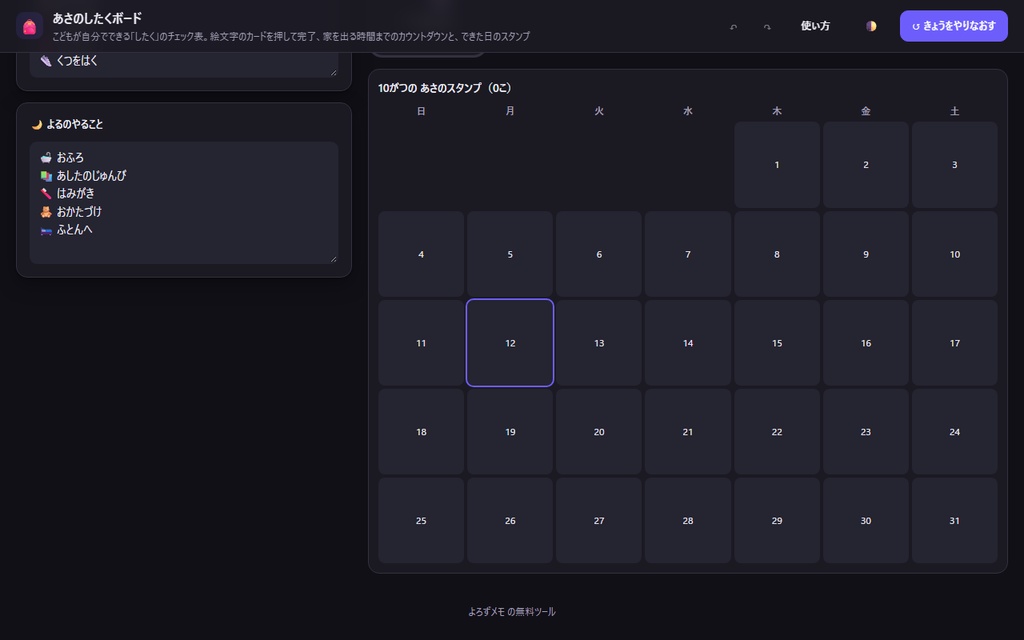Select calendar day 13
1024x640 pixels.
click(599, 343)
